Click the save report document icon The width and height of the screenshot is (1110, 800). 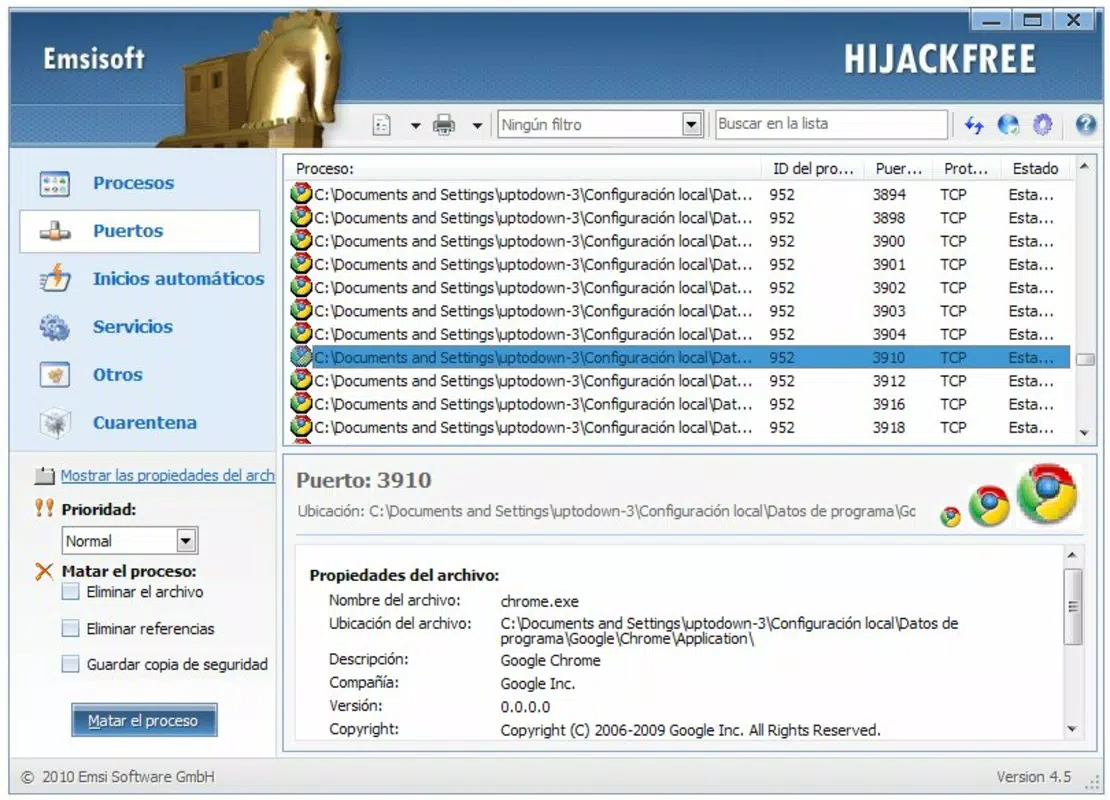click(x=382, y=125)
